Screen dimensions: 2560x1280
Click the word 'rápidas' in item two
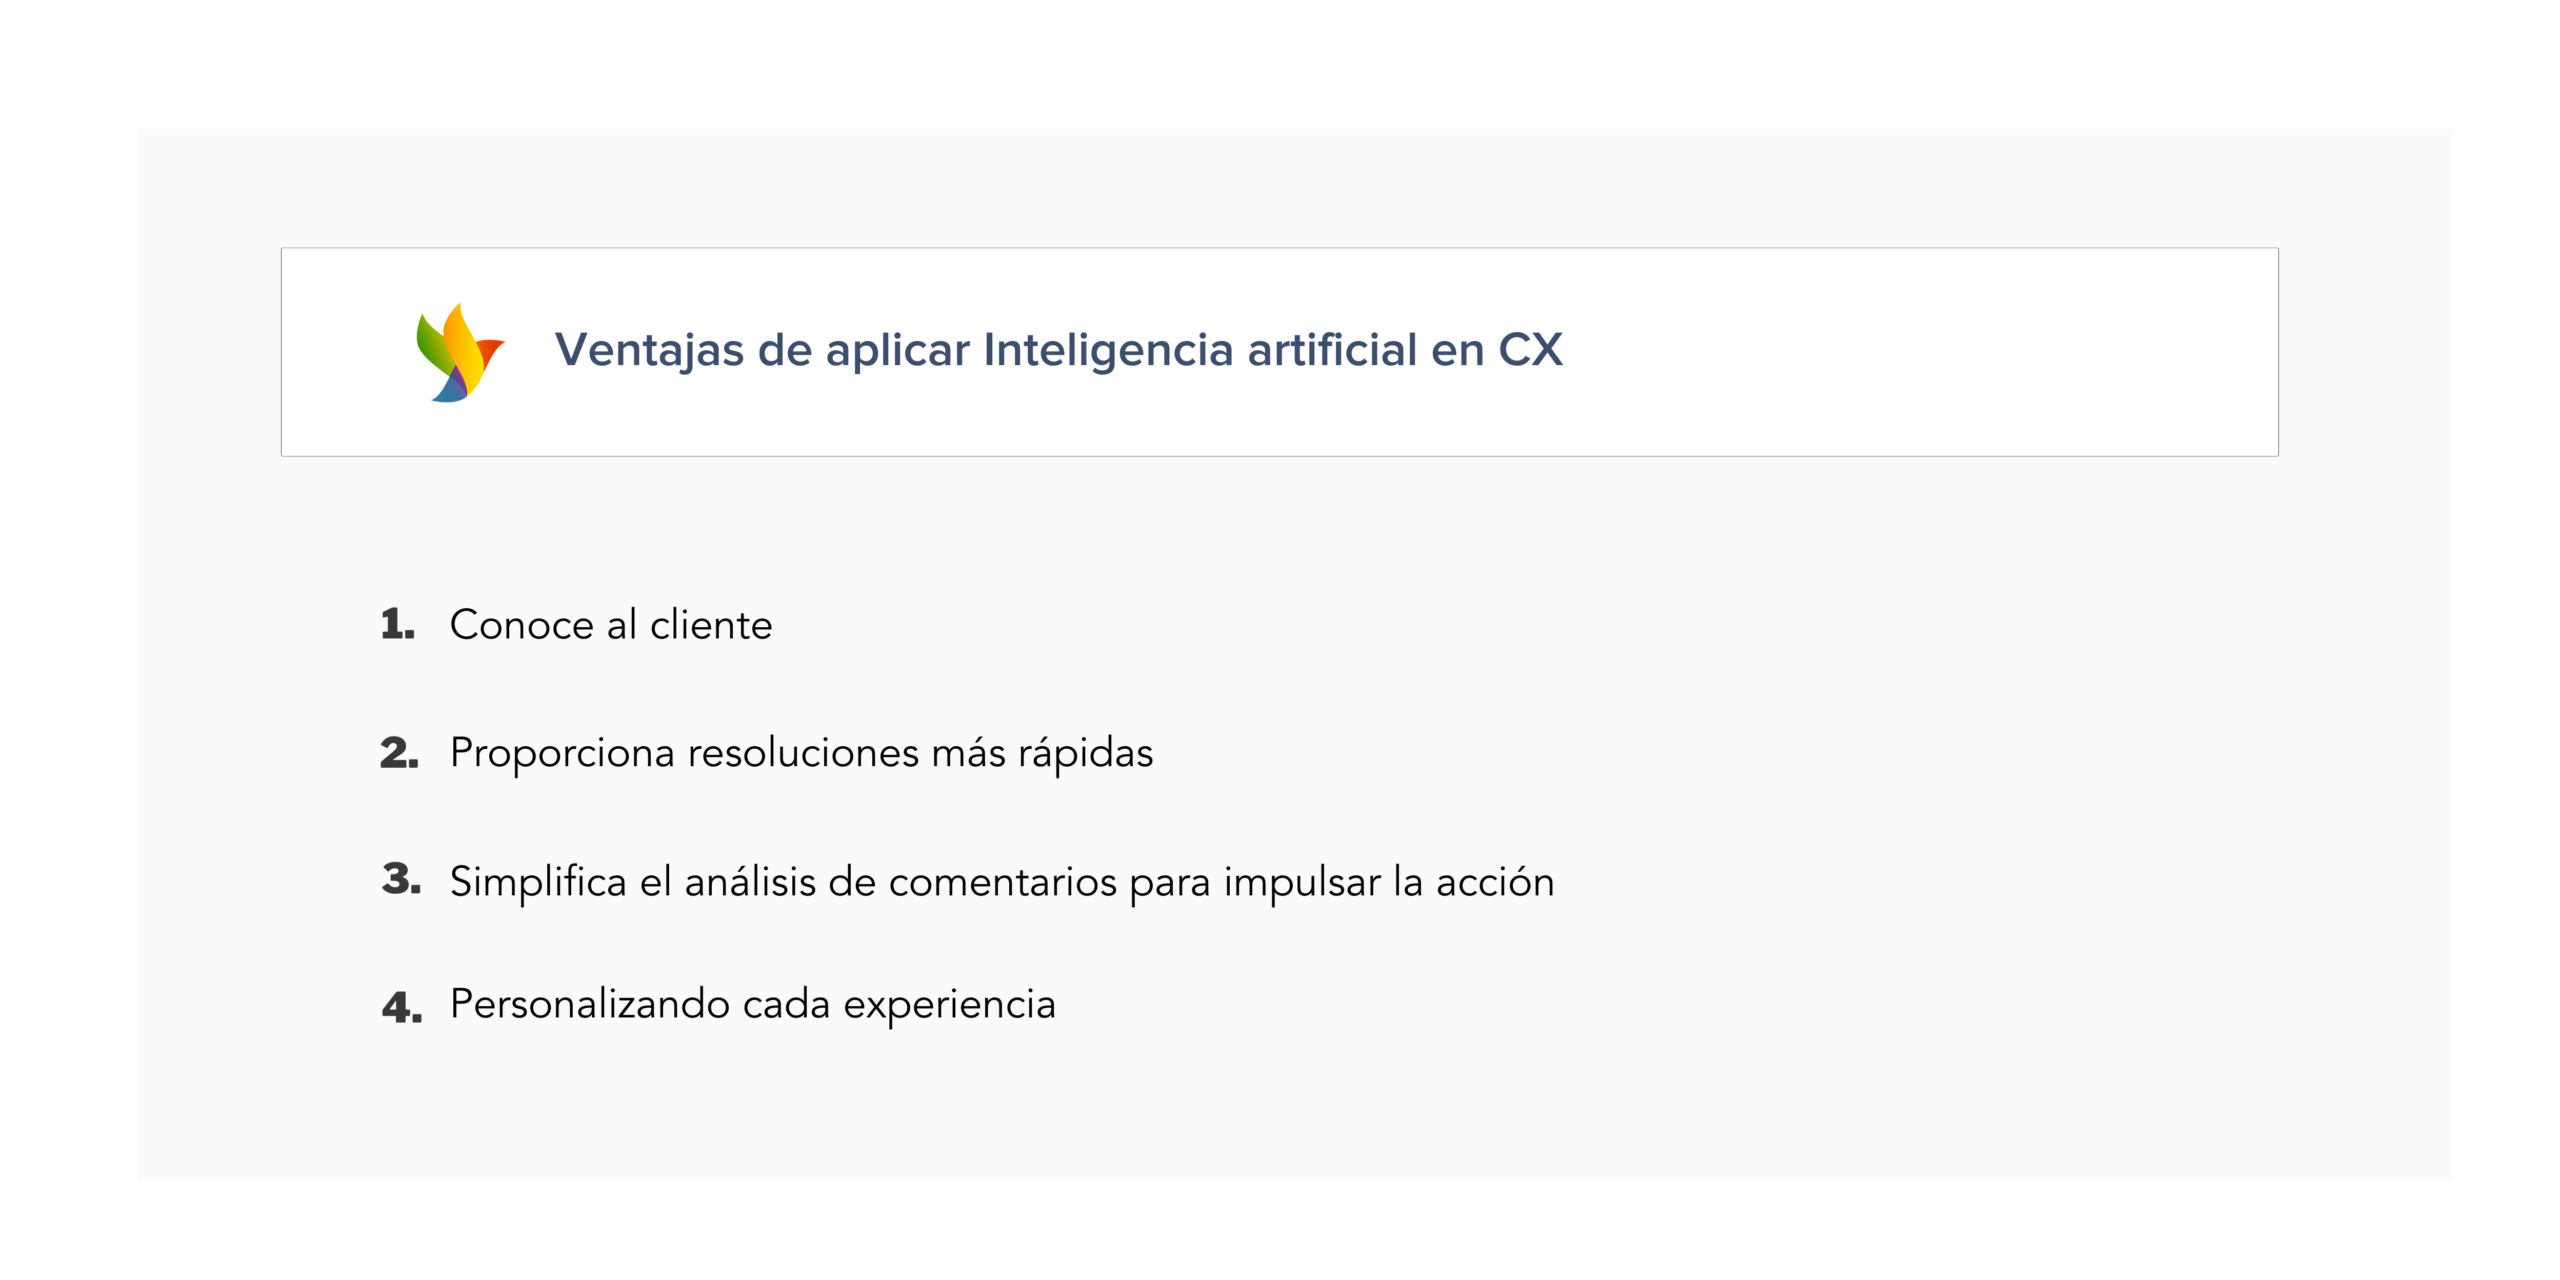coord(1085,753)
